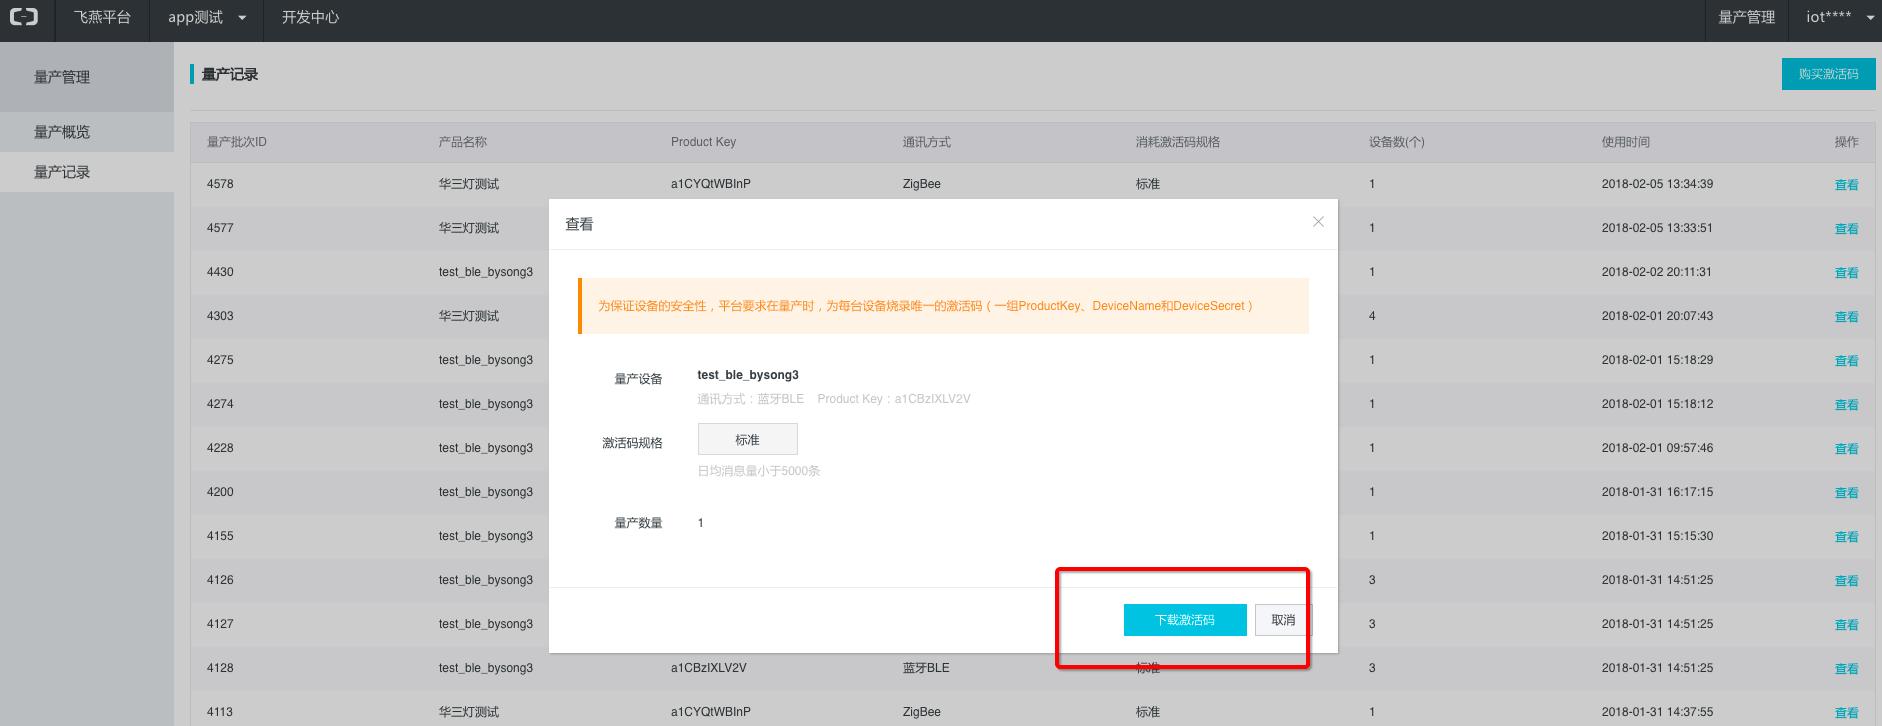Click ZigBee cell in row 4578

(x=922, y=184)
